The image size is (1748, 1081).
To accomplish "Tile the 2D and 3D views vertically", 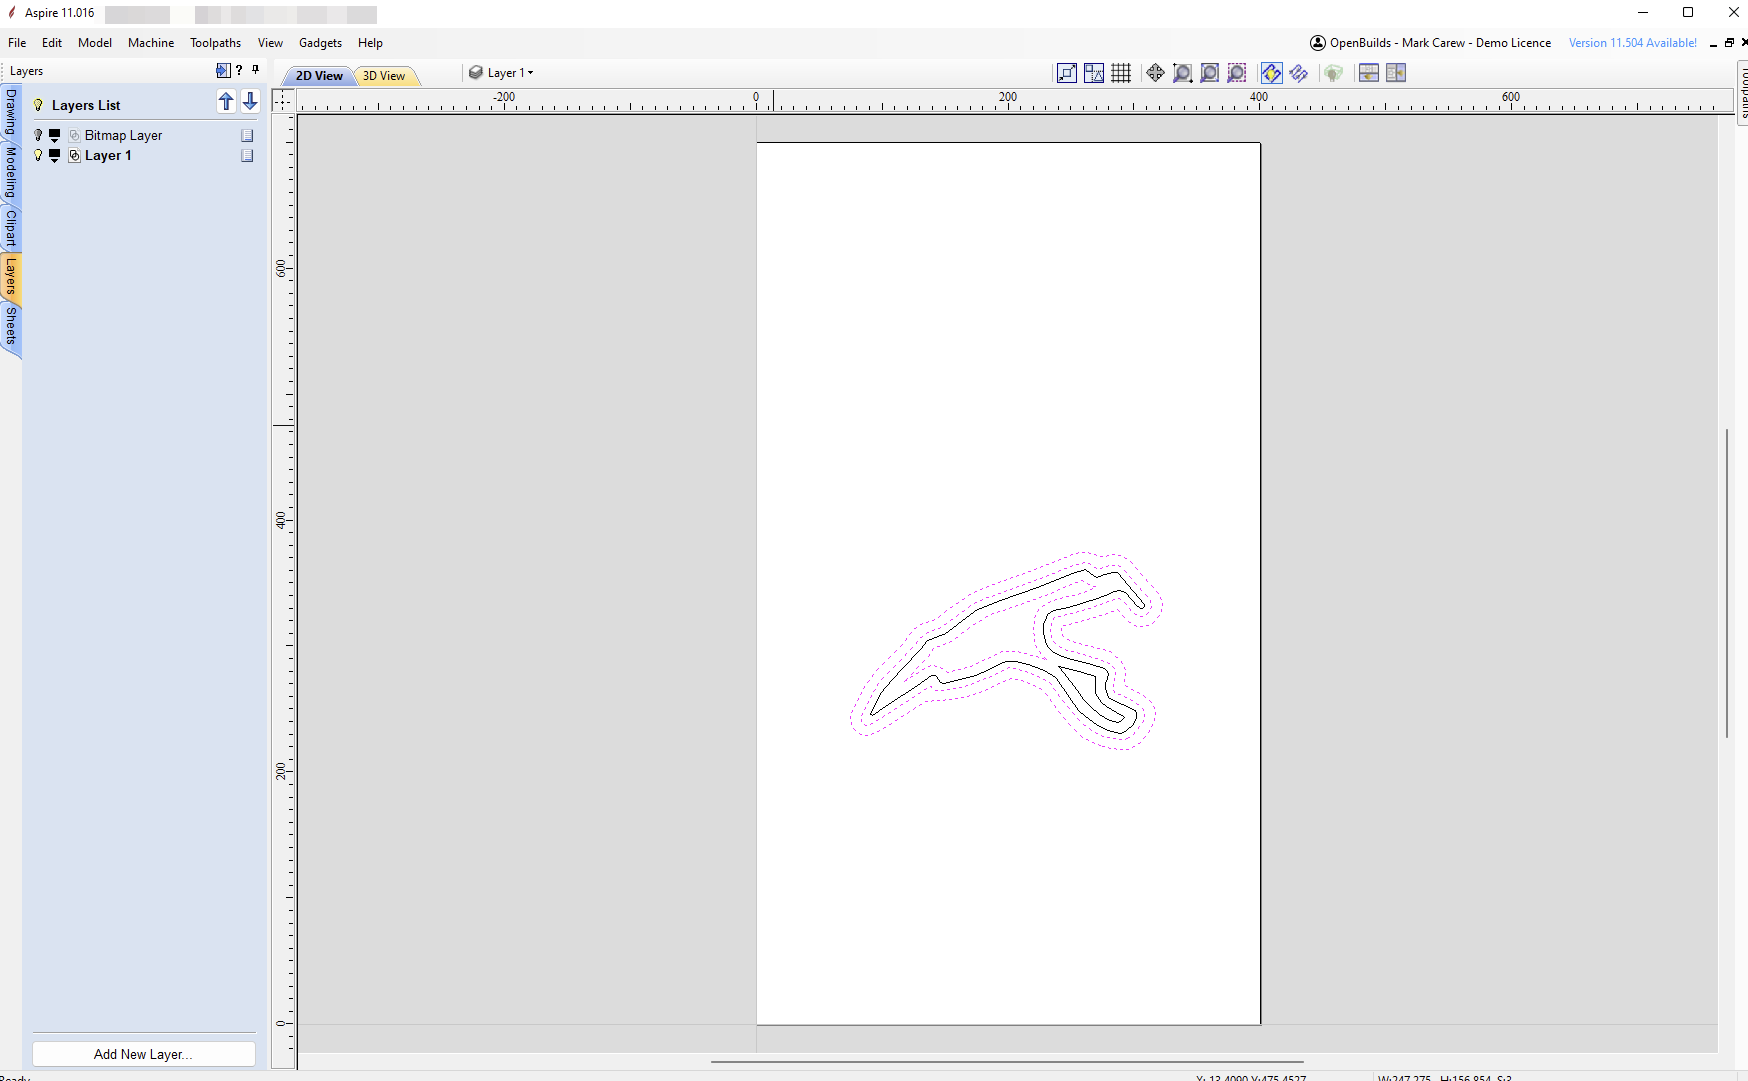I will (x=1396, y=73).
